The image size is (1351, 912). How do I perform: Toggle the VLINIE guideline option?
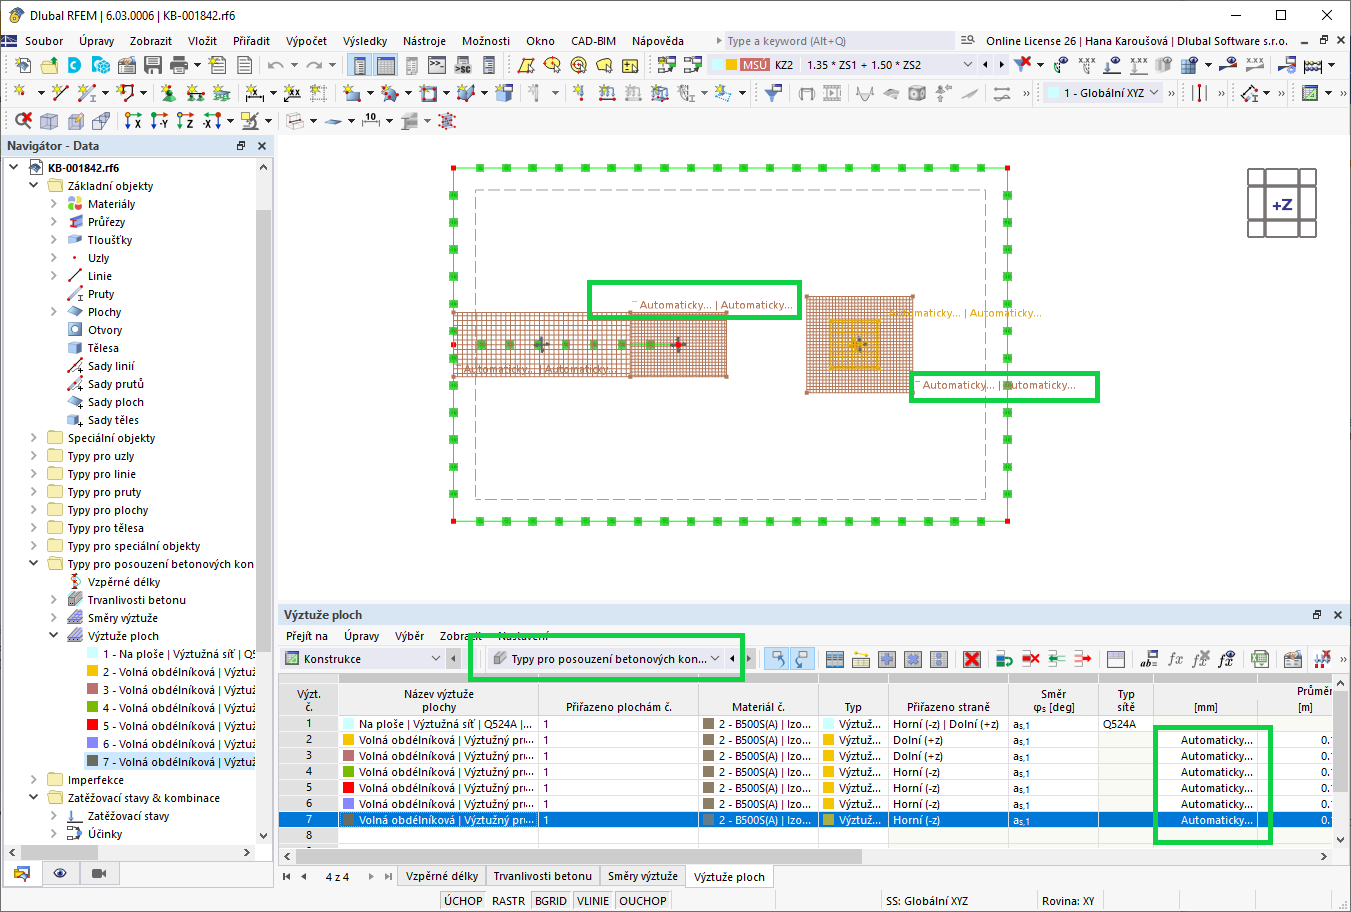click(x=593, y=901)
